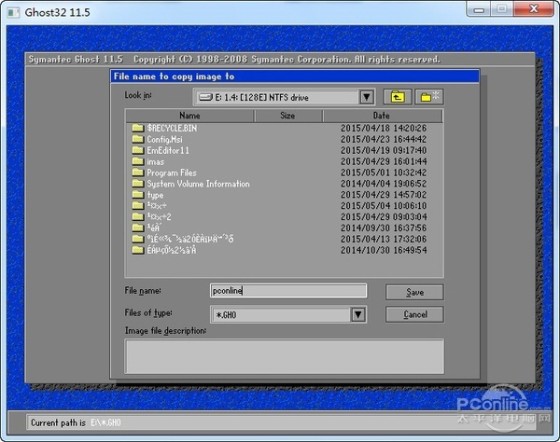560x442 pixels.
Task: Click folder icon dated 2015/04/13 17:32:06
Action: pyautogui.click(x=138, y=239)
